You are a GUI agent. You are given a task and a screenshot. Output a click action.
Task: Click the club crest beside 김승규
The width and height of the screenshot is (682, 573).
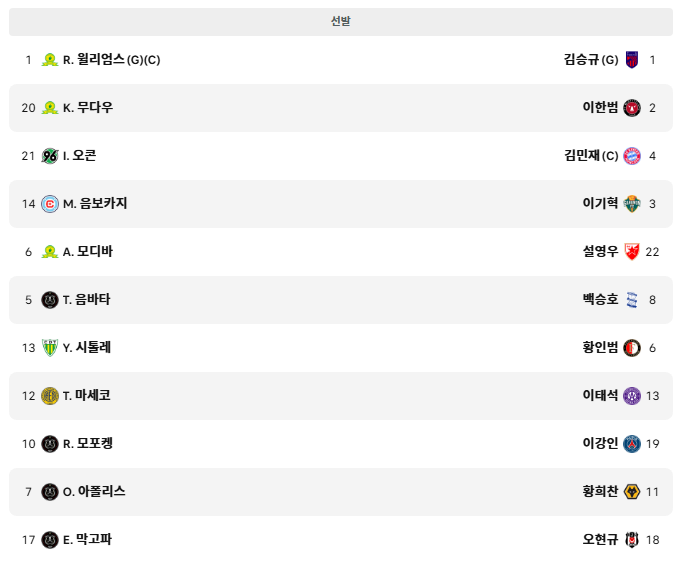pyautogui.click(x=632, y=60)
